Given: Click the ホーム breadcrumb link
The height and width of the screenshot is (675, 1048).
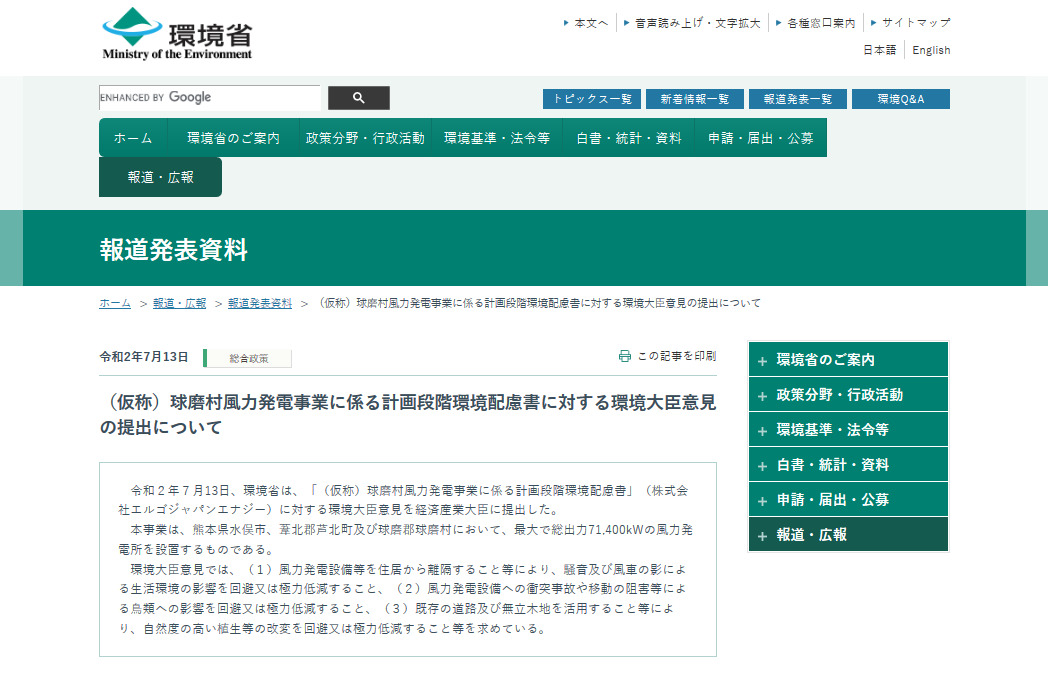Looking at the screenshot, I should pyautogui.click(x=114, y=302).
